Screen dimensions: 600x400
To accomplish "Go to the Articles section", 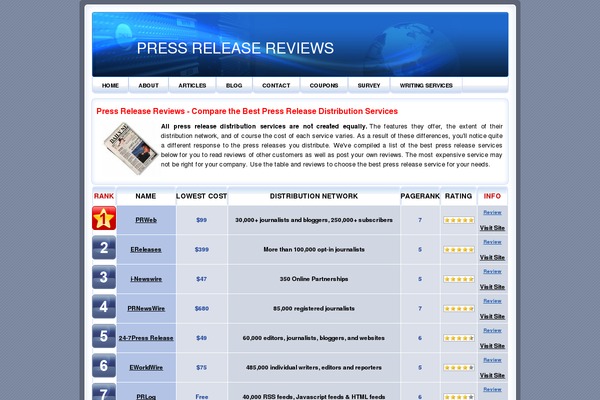I will point(192,85).
